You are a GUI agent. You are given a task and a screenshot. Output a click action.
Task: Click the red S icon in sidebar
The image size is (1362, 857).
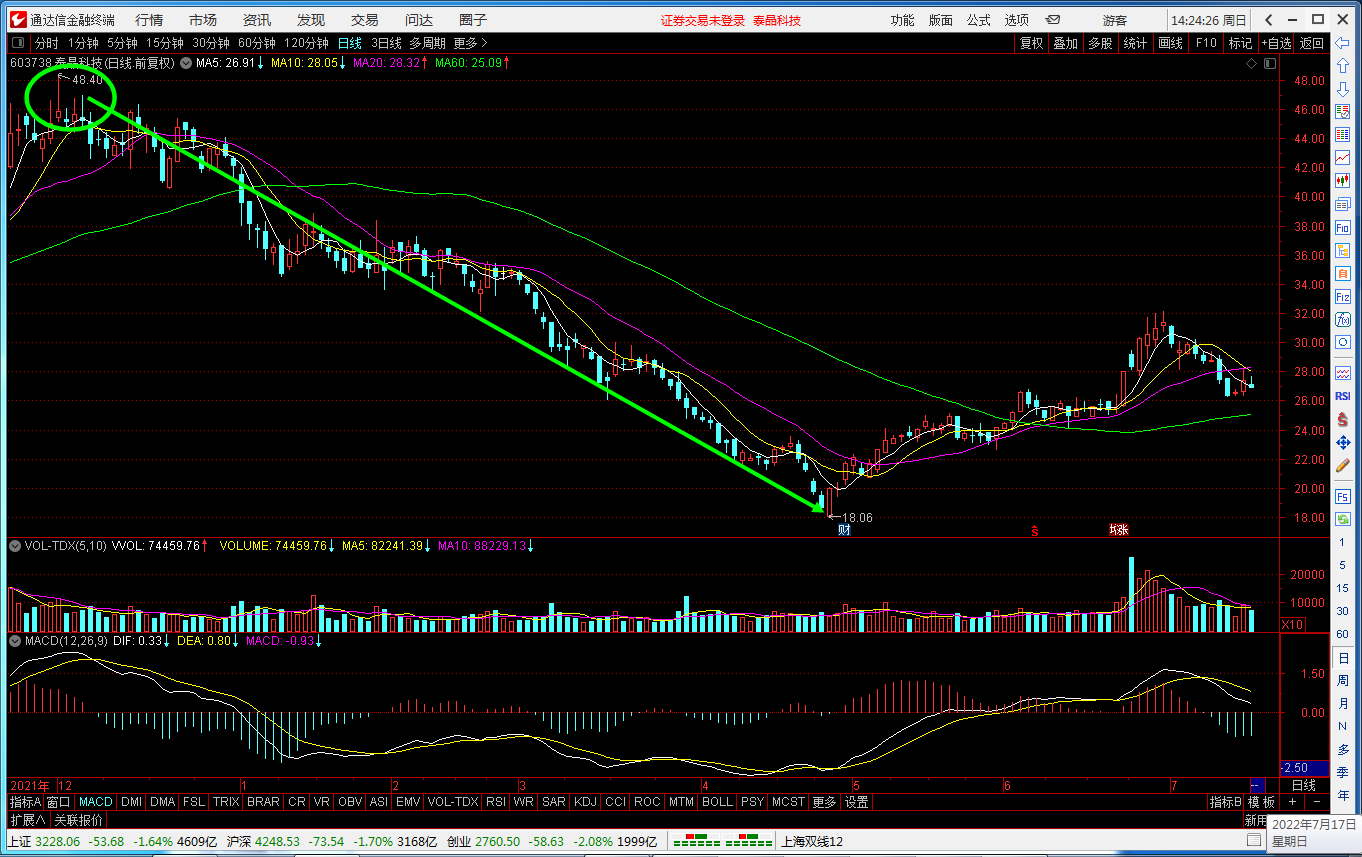1343,419
